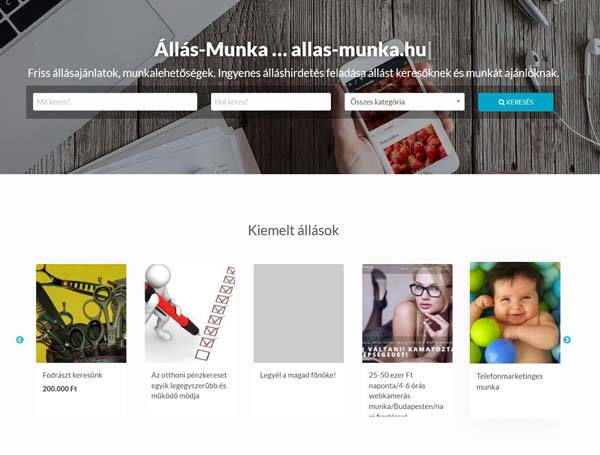Click the dropdown arrow in category selector
The image size is (600, 455).
click(x=458, y=102)
